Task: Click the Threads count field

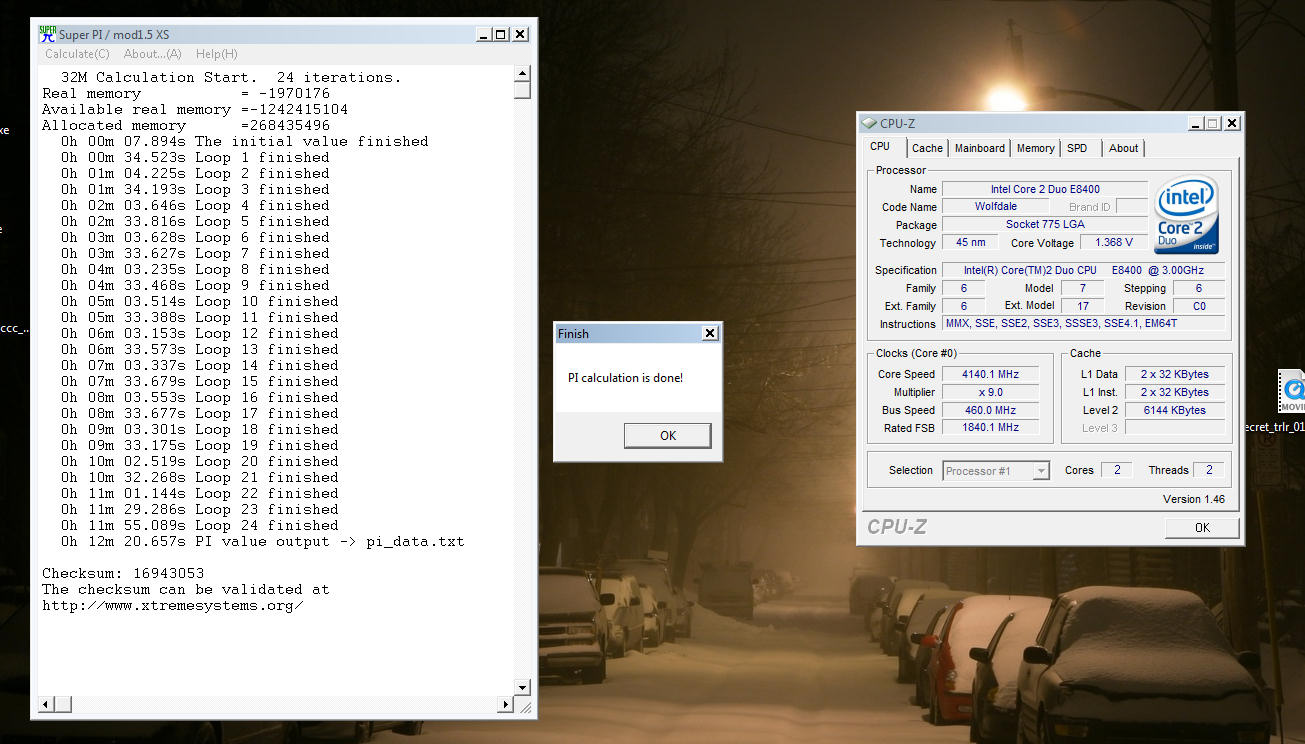Action: [1209, 470]
